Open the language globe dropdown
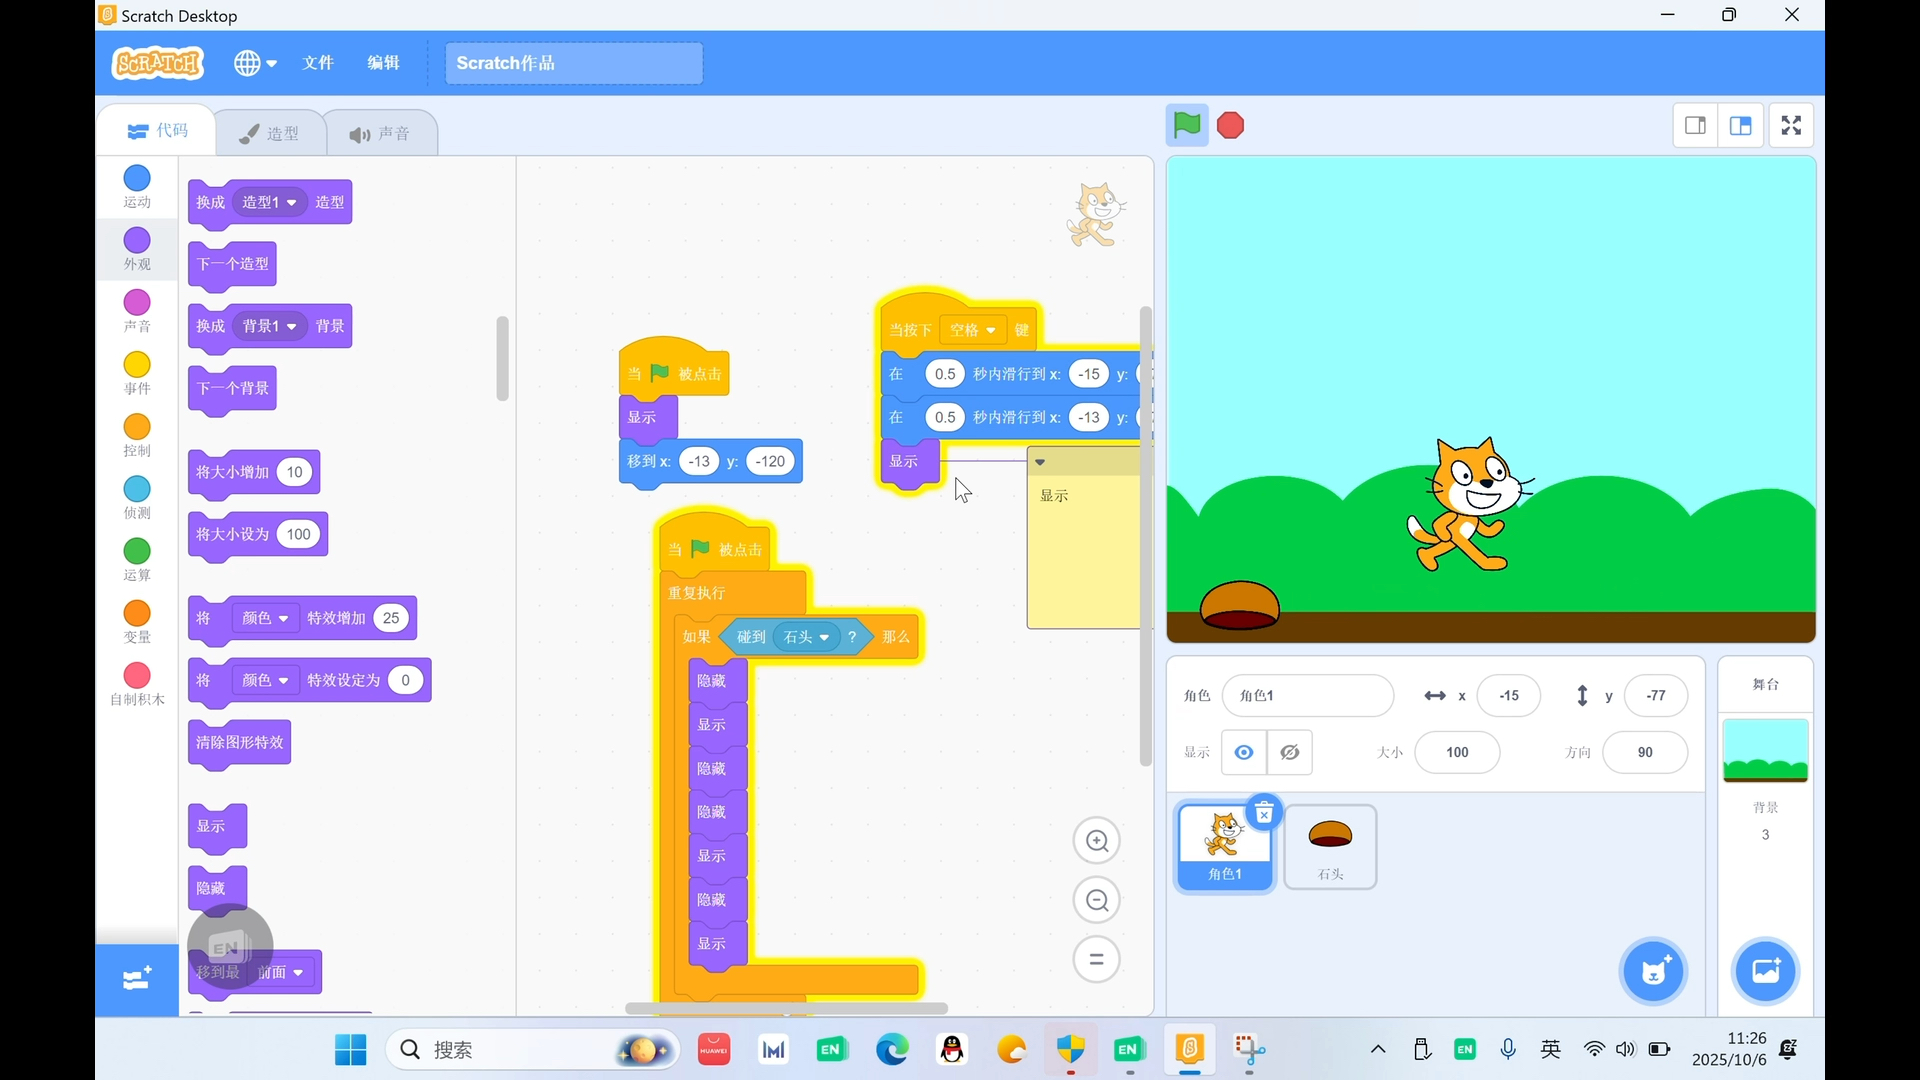 point(255,63)
